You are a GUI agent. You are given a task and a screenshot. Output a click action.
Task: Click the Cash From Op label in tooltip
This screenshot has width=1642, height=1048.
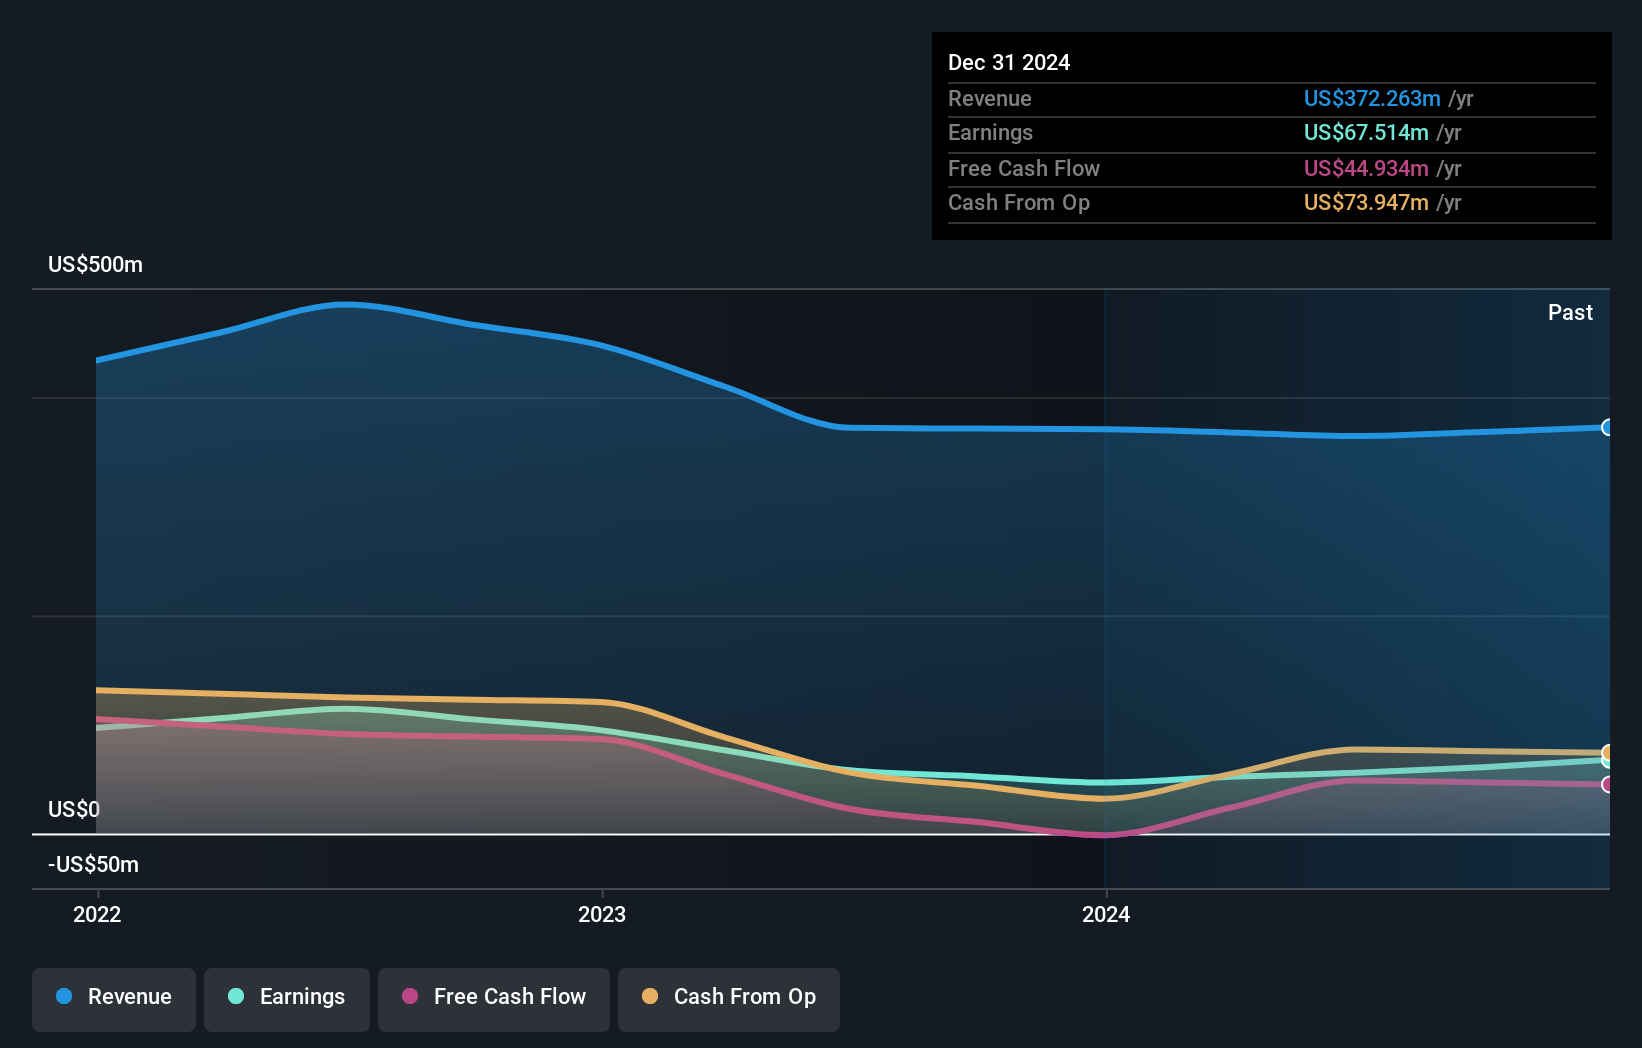(x=1019, y=202)
